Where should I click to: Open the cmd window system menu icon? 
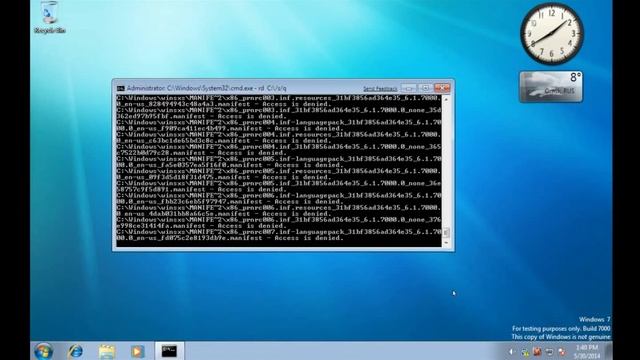coord(120,88)
